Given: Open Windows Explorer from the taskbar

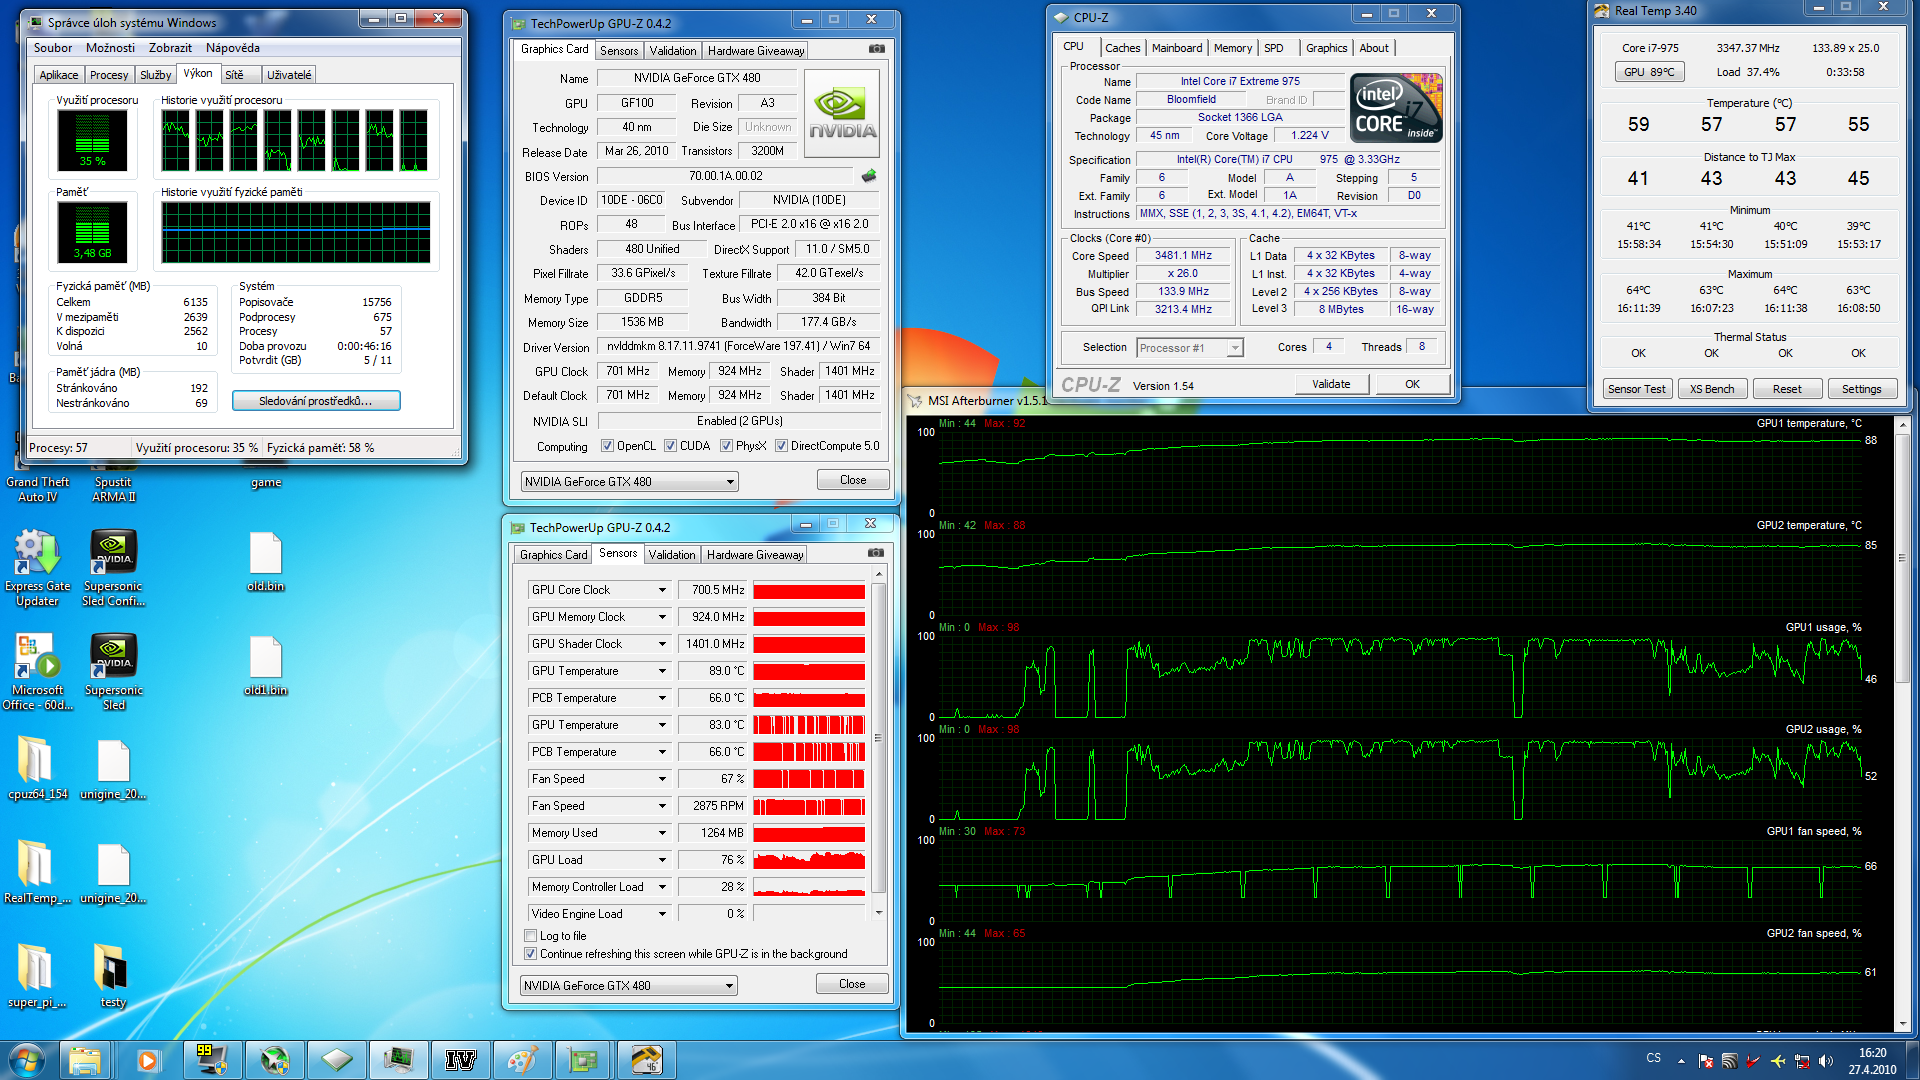Looking at the screenshot, I should point(86,1060).
